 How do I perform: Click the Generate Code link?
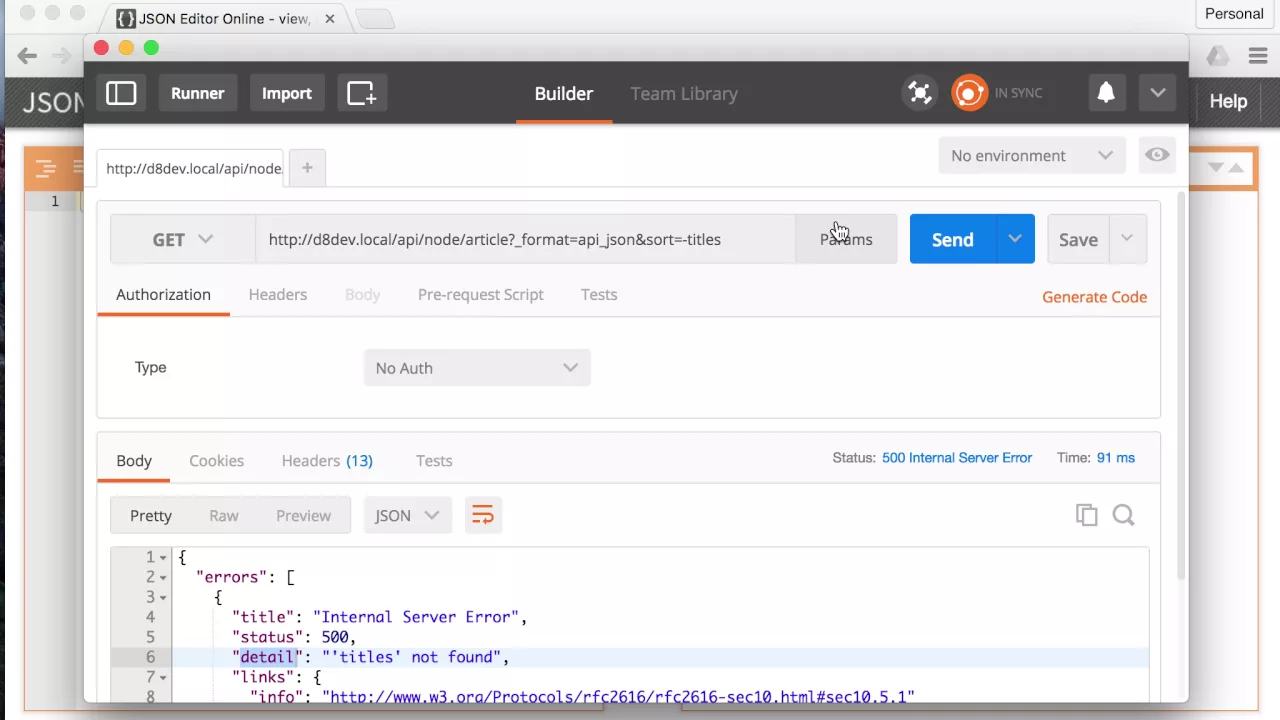coord(1094,296)
